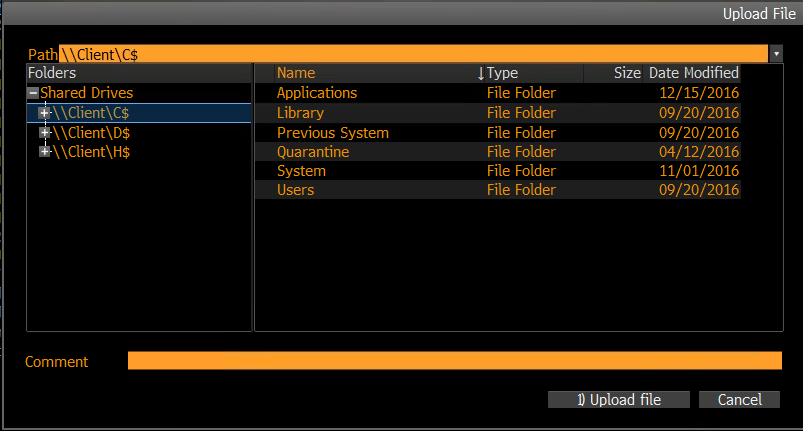Select the Users folder

(x=295, y=190)
